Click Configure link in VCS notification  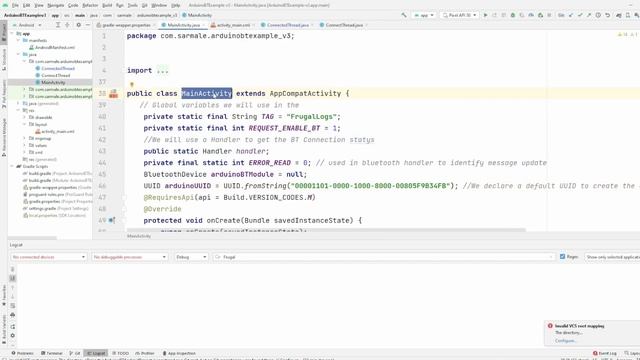point(565,340)
